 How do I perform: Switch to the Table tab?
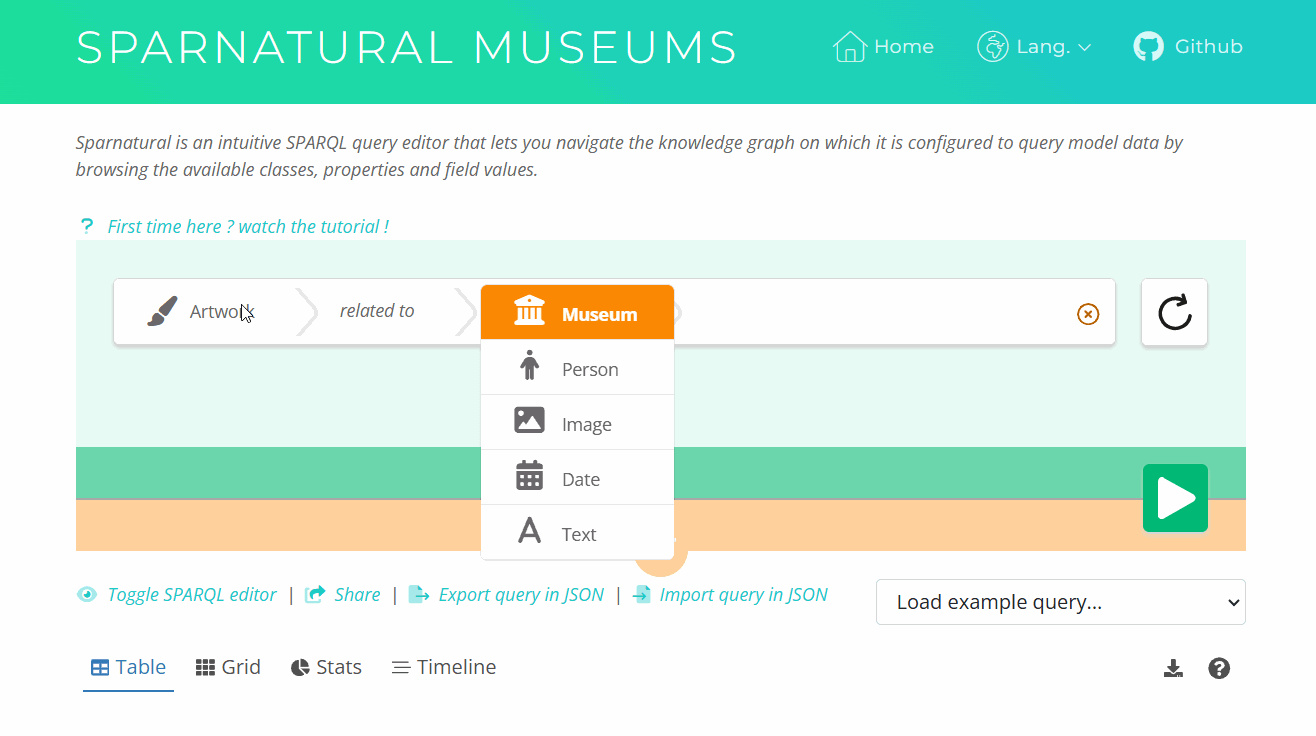128,667
